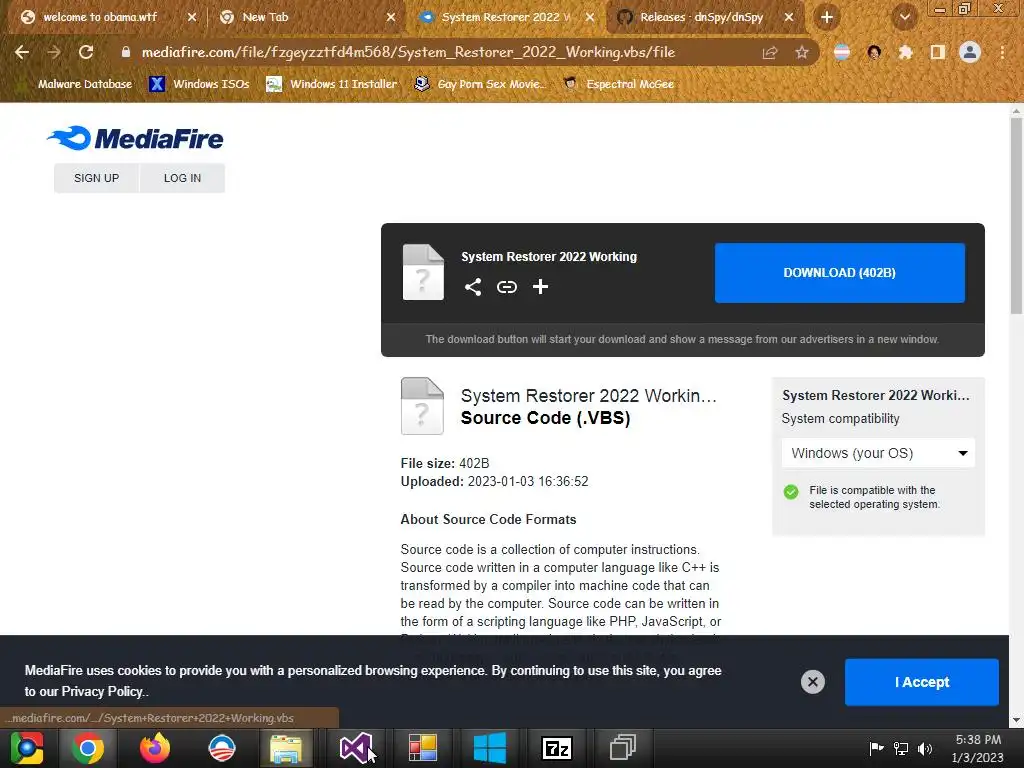Expand the Windows (your OS) dropdown
The image size is (1024, 768).
coord(878,453)
